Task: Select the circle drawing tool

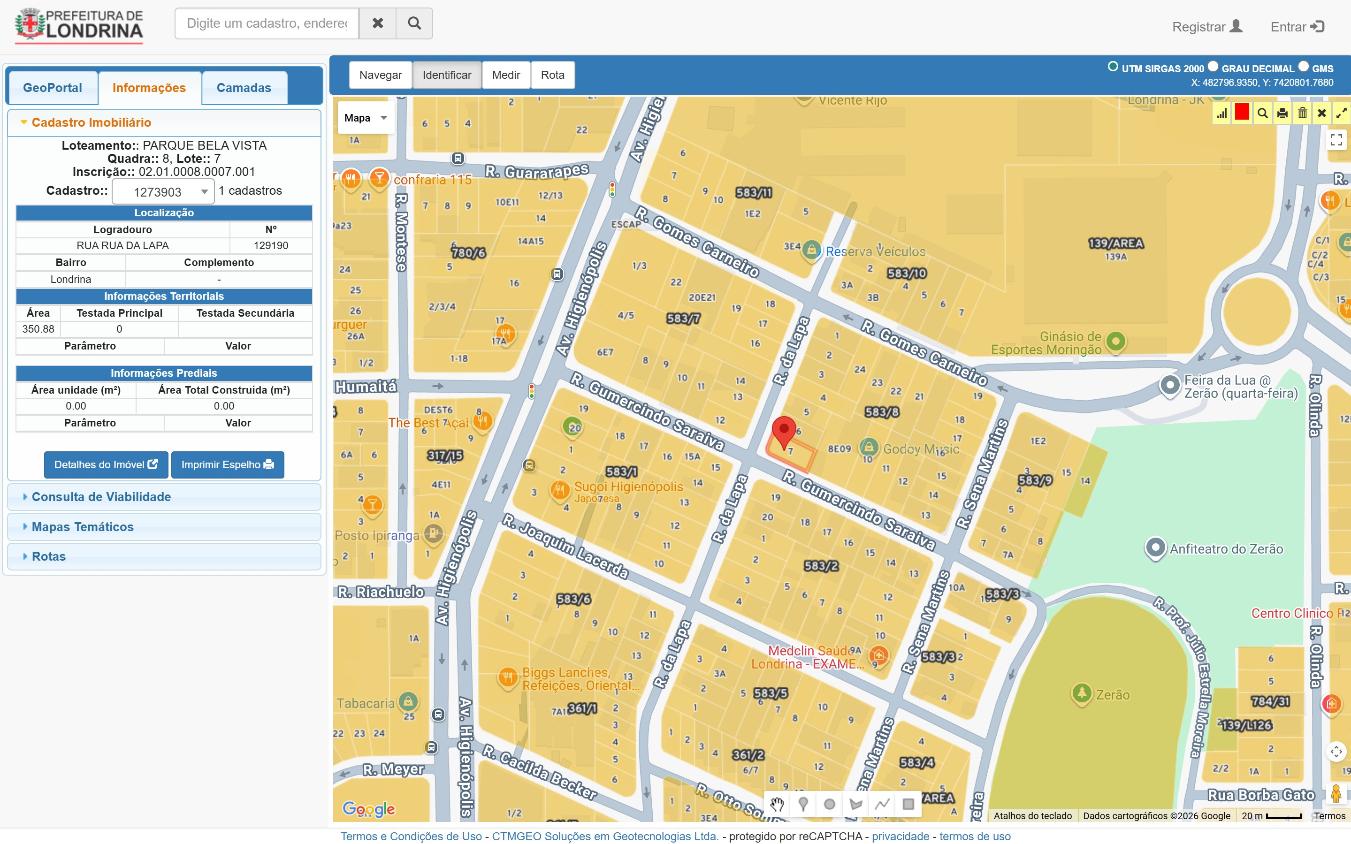Action: (829, 804)
